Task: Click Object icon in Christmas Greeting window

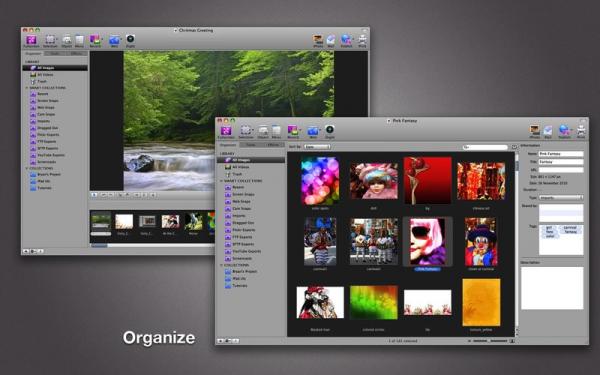Action: tap(67, 39)
